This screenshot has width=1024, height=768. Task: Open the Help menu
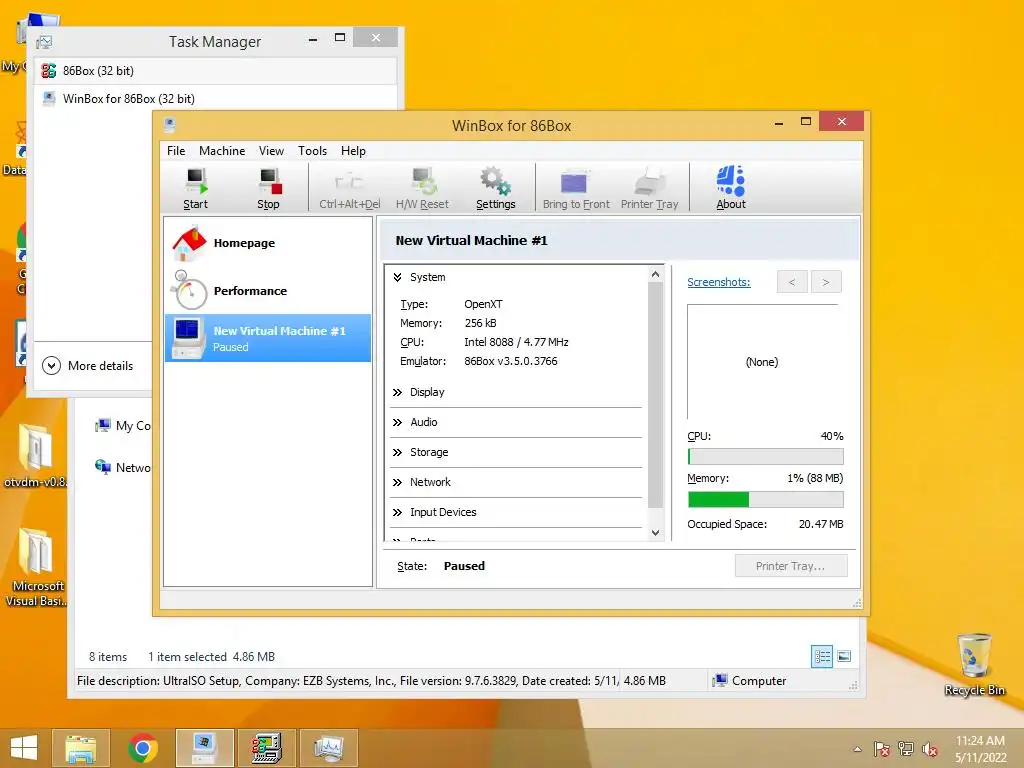[x=353, y=151]
